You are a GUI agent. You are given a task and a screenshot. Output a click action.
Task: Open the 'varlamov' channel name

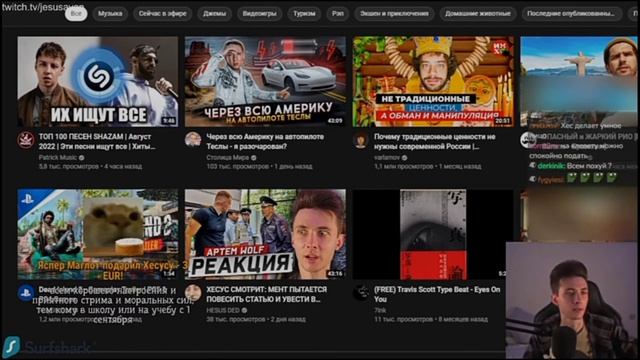click(x=387, y=157)
